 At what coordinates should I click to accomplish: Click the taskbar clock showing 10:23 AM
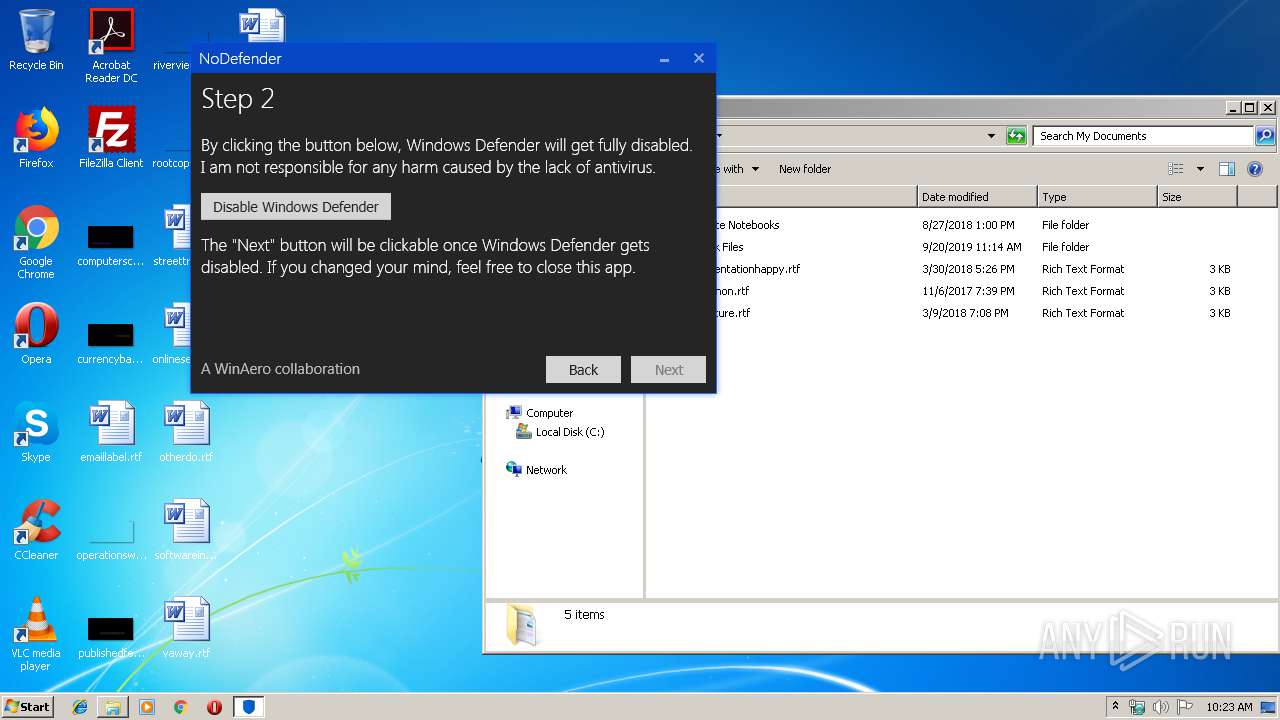coord(1229,707)
